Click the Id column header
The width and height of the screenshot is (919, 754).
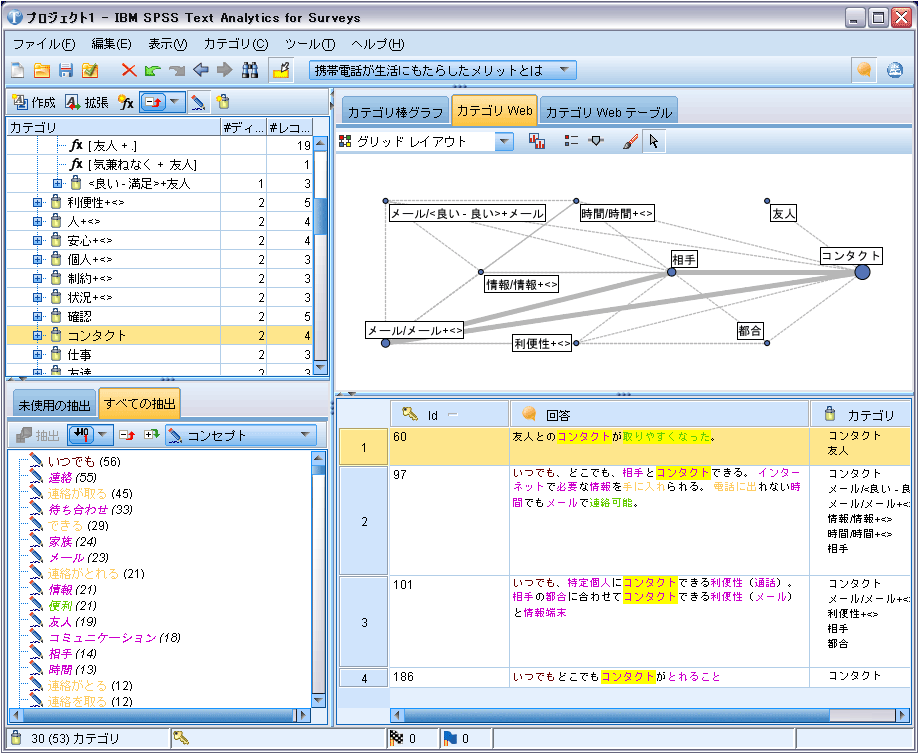[x=449, y=415]
